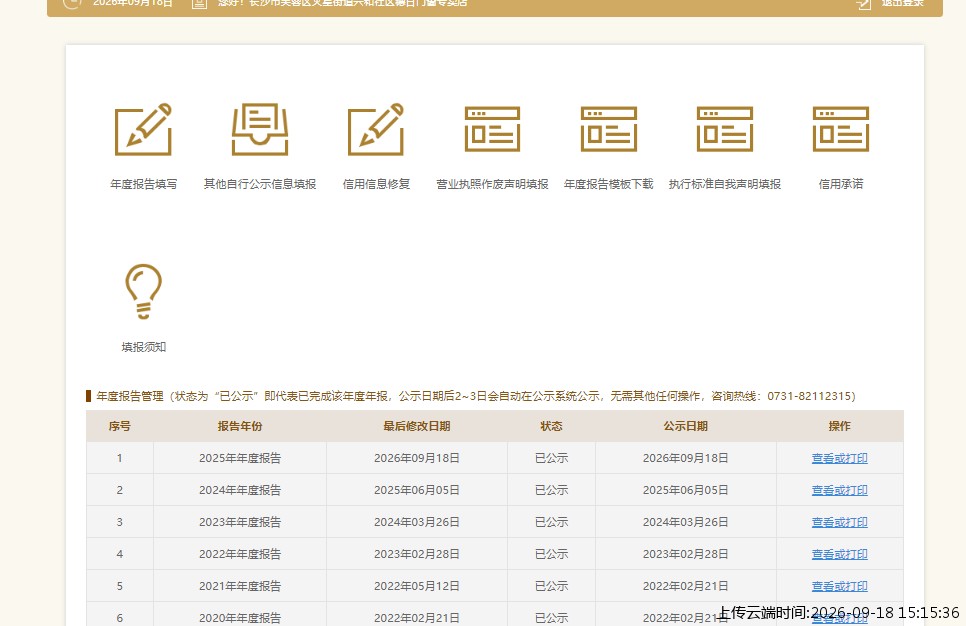
Task: Open the 年度报告填写 icon
Action: click(143, 129)
